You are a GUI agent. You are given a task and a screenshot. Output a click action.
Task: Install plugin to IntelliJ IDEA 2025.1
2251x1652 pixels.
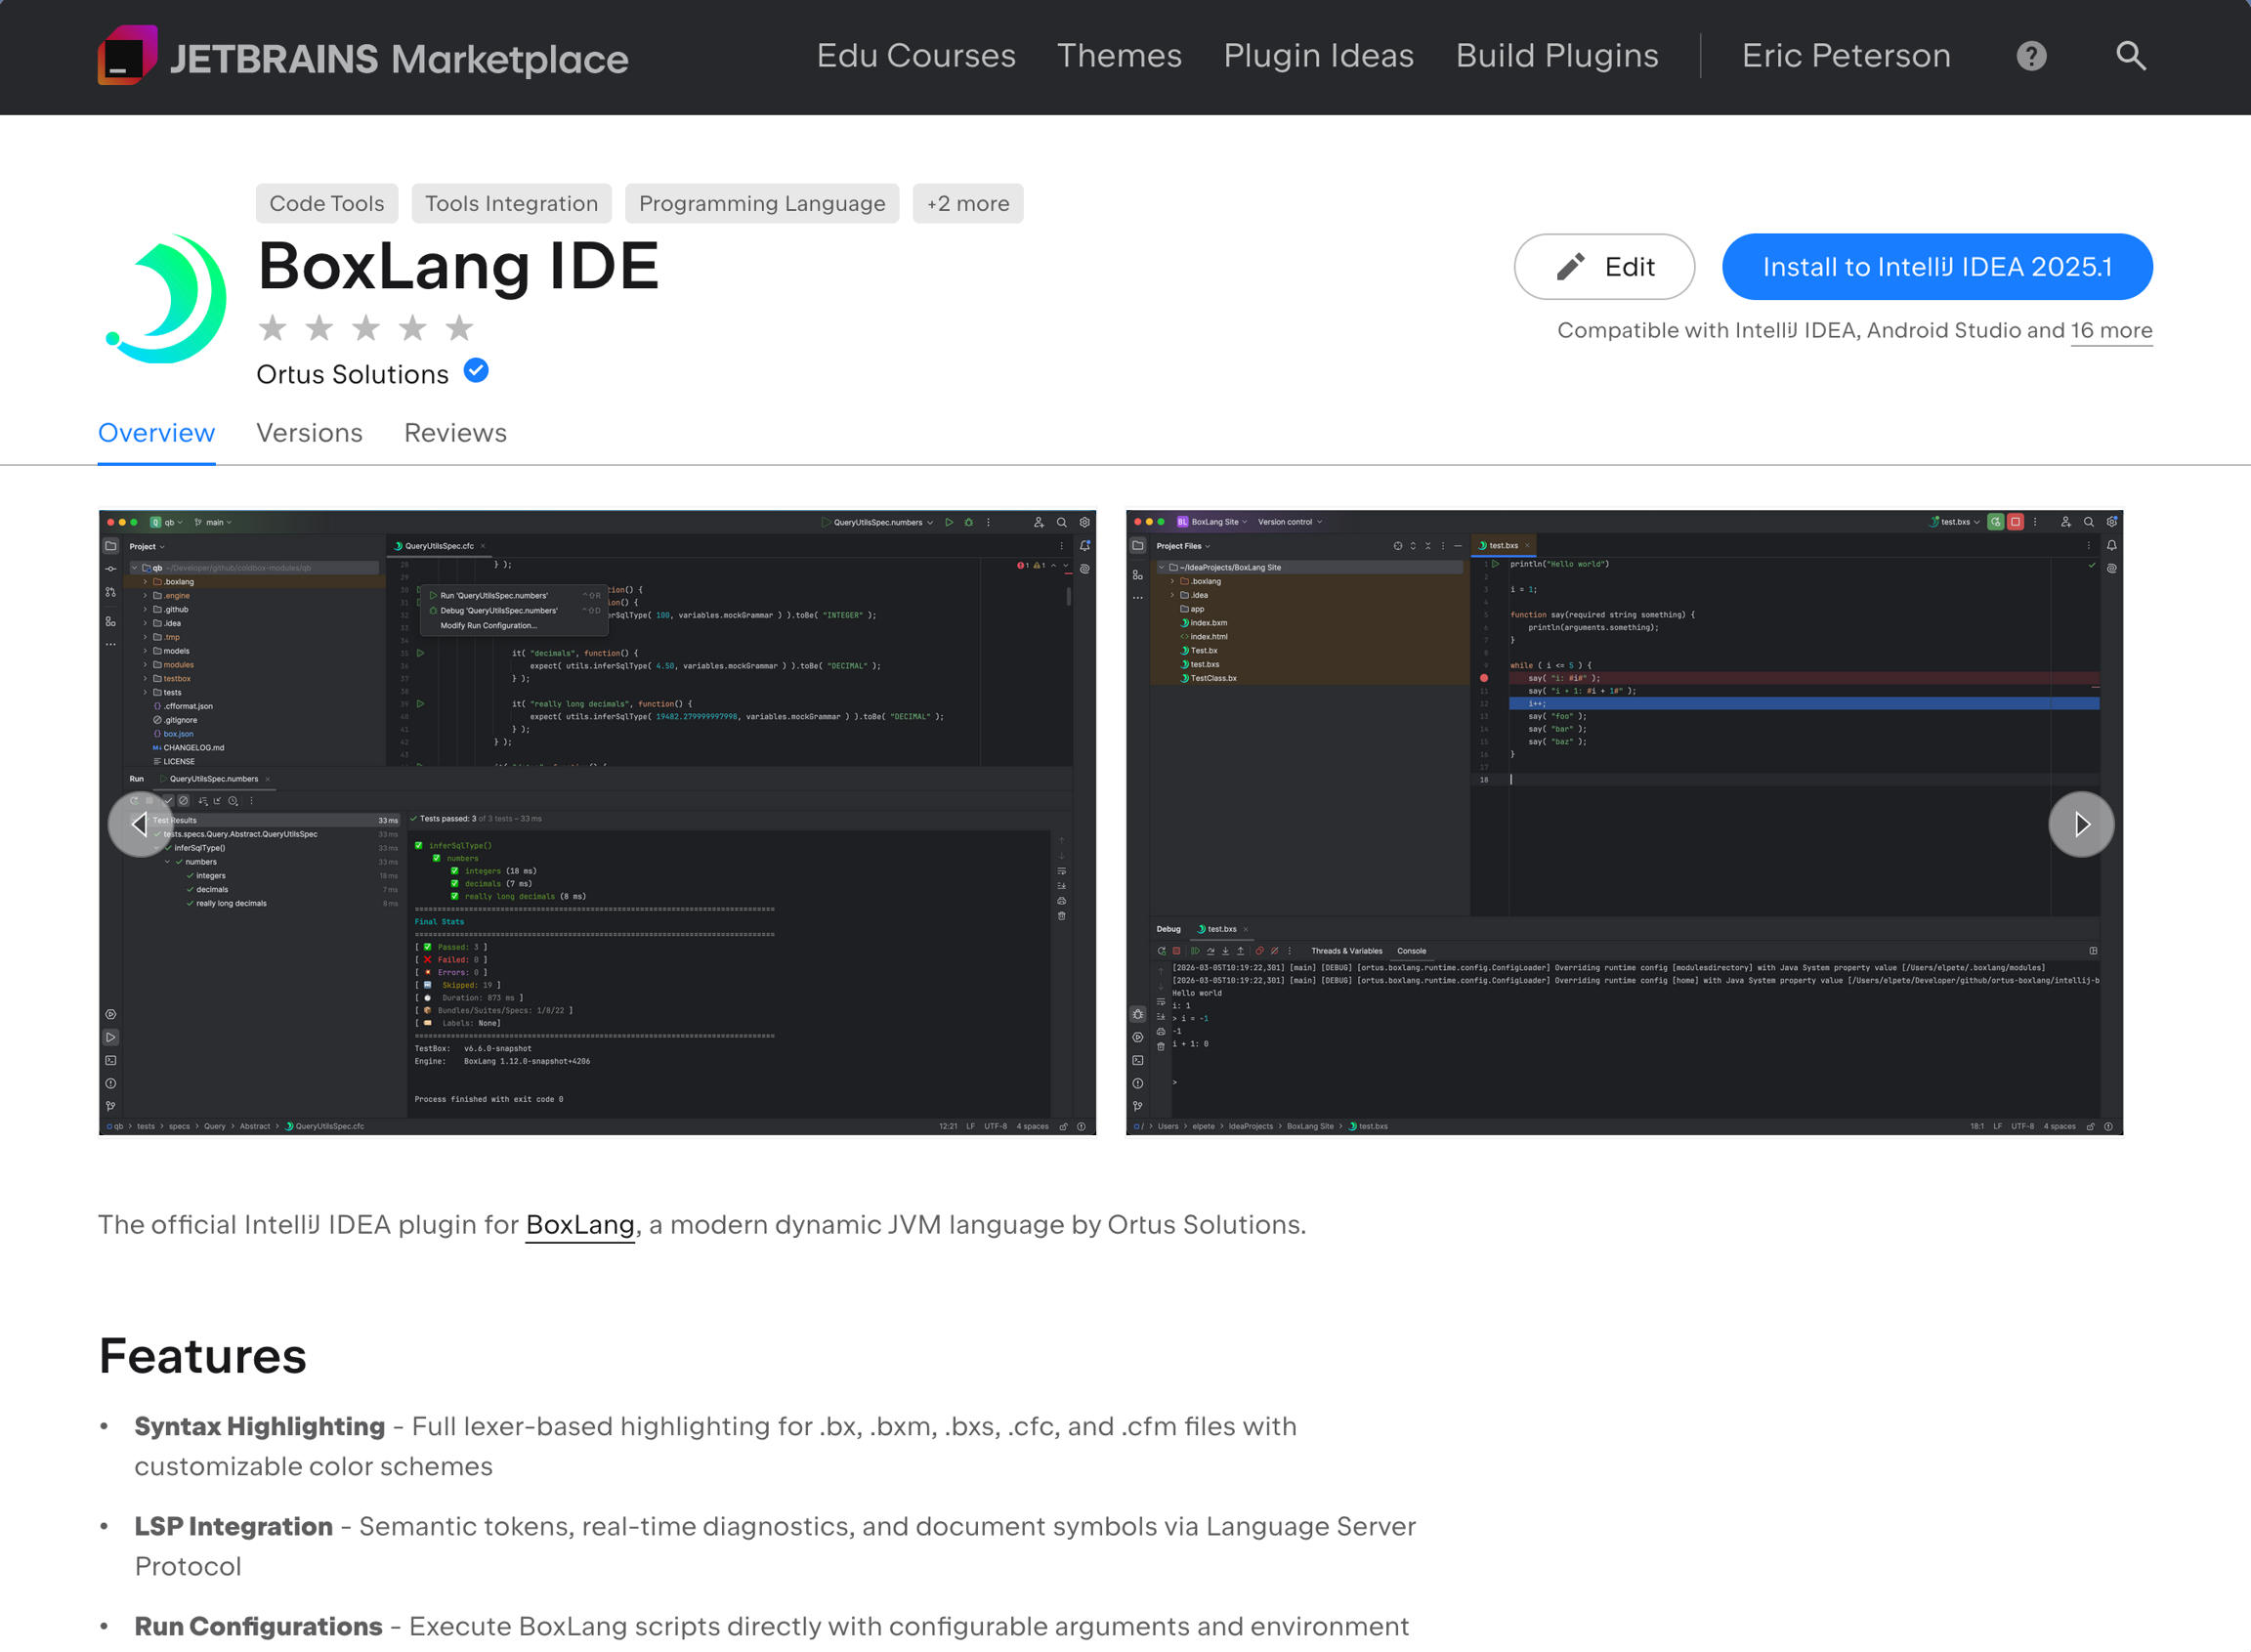1937,266
